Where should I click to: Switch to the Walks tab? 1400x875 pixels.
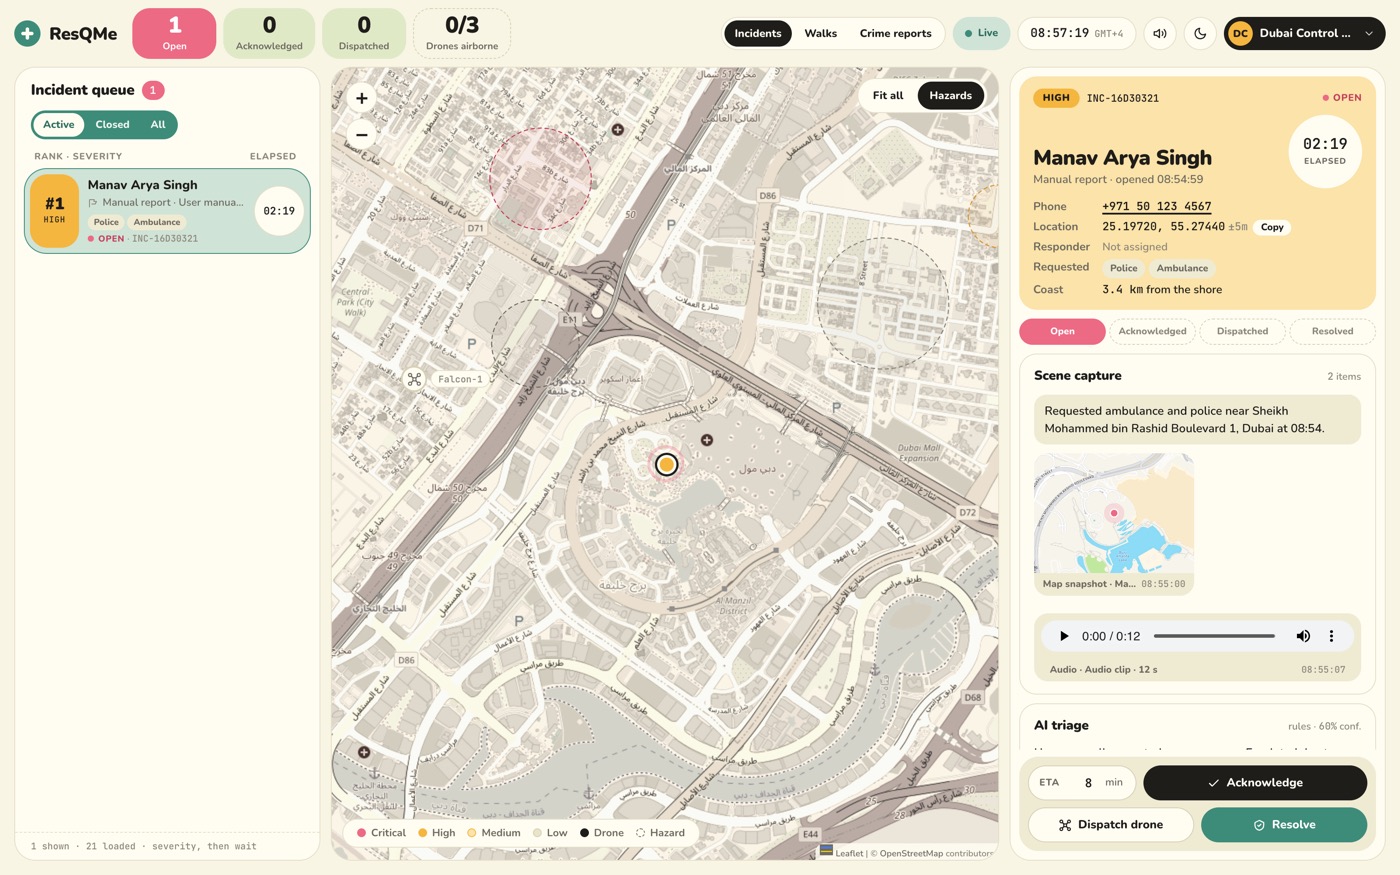pos(820,33)
